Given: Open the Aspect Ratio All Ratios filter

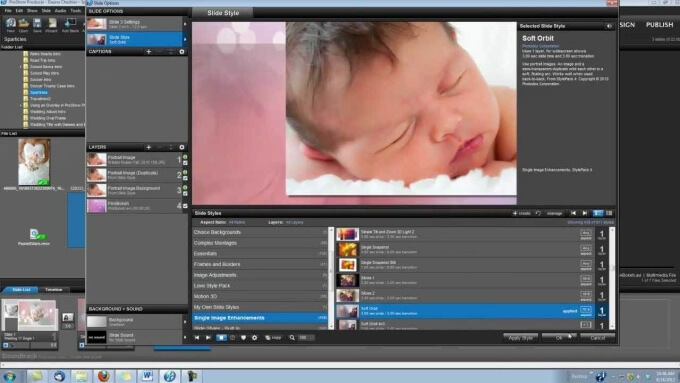Looking at the screenshot, I should click(x=237, y=223).
